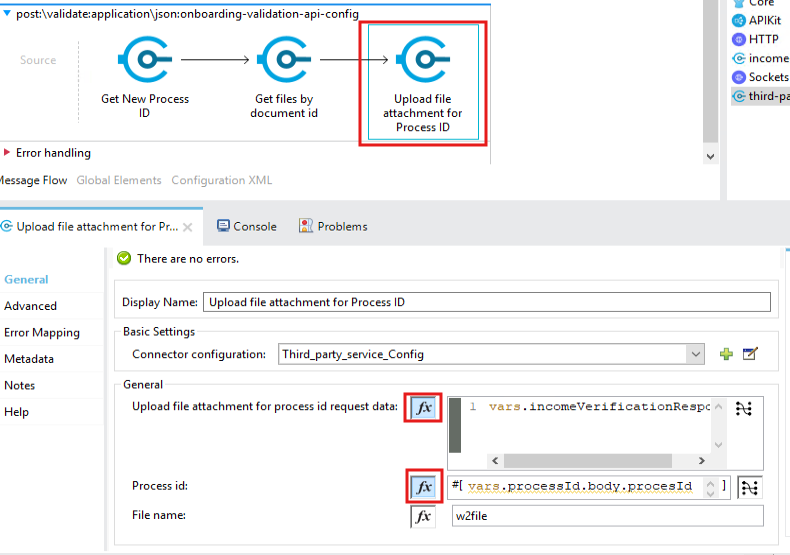Open the Connector configuration dropdown
This screenshot has width=790, height=555.
(695, 354)
